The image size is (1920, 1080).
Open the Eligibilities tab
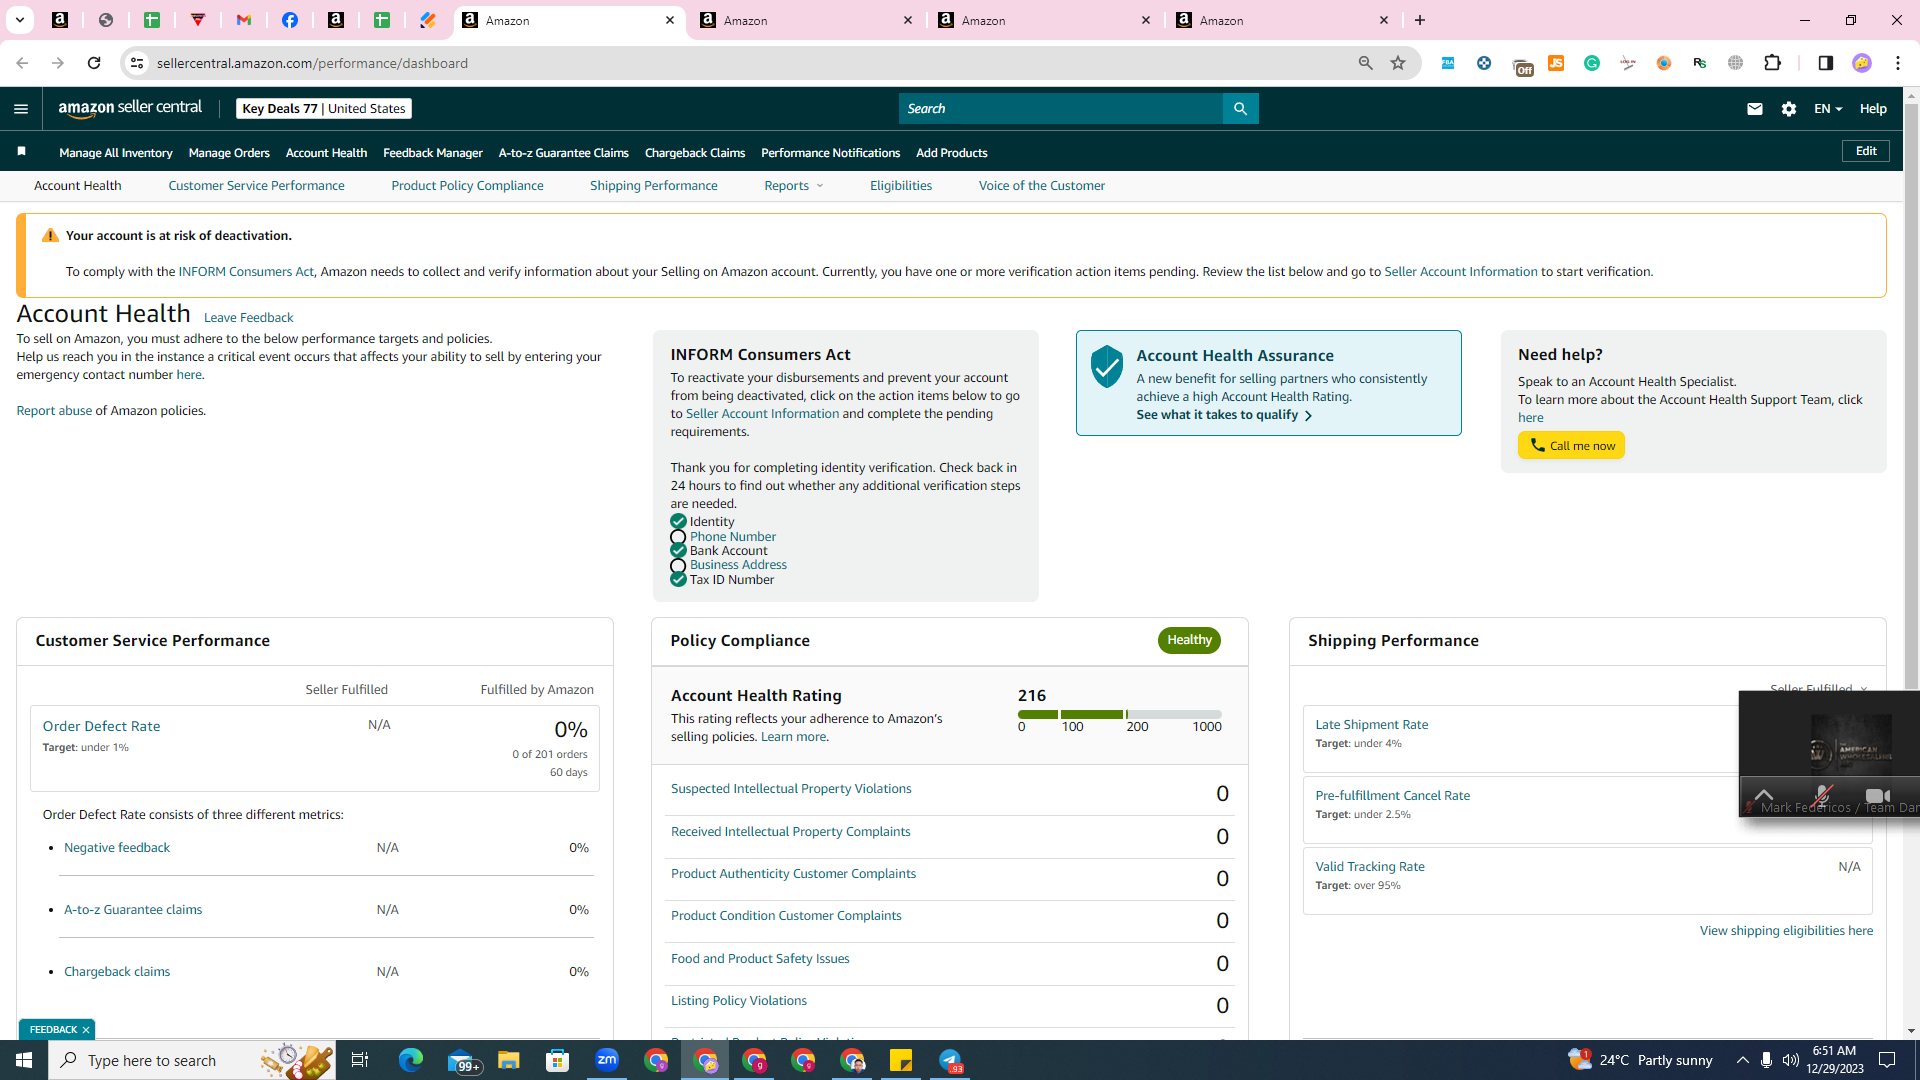[x=900, y=186]
